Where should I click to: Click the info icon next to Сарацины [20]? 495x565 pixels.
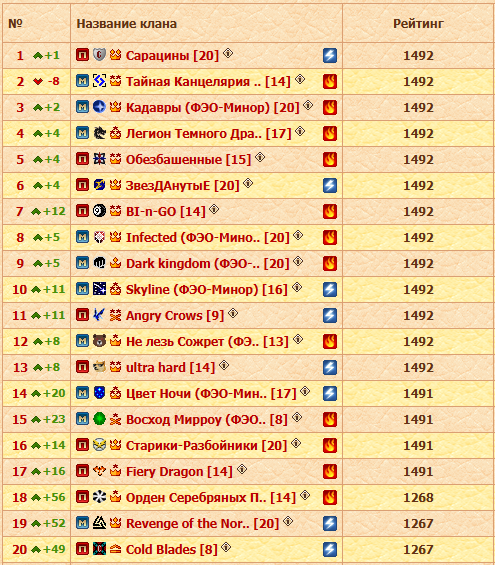coord(228,53)
